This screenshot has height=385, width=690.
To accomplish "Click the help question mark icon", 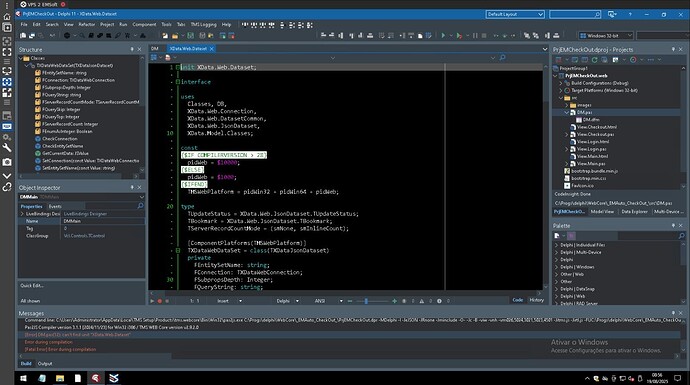I will [630, 15].
